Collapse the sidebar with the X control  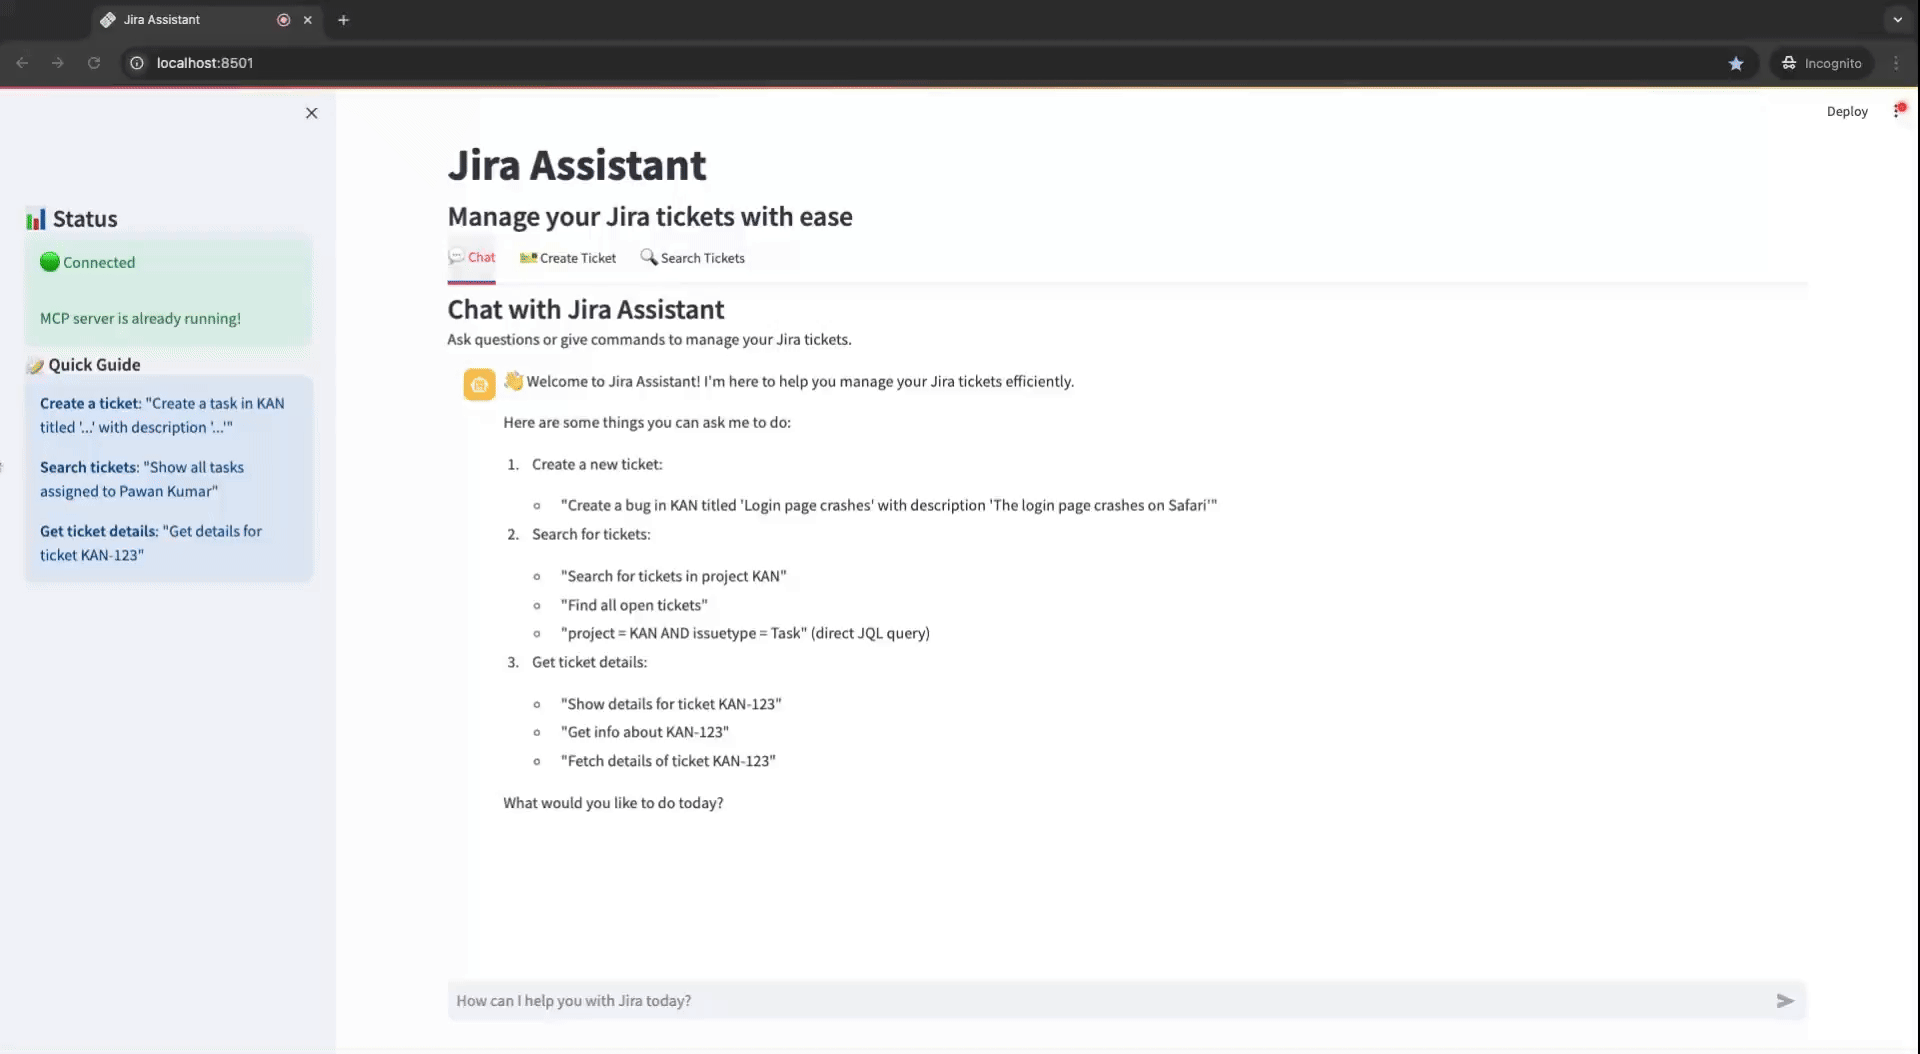pos(310,113)
